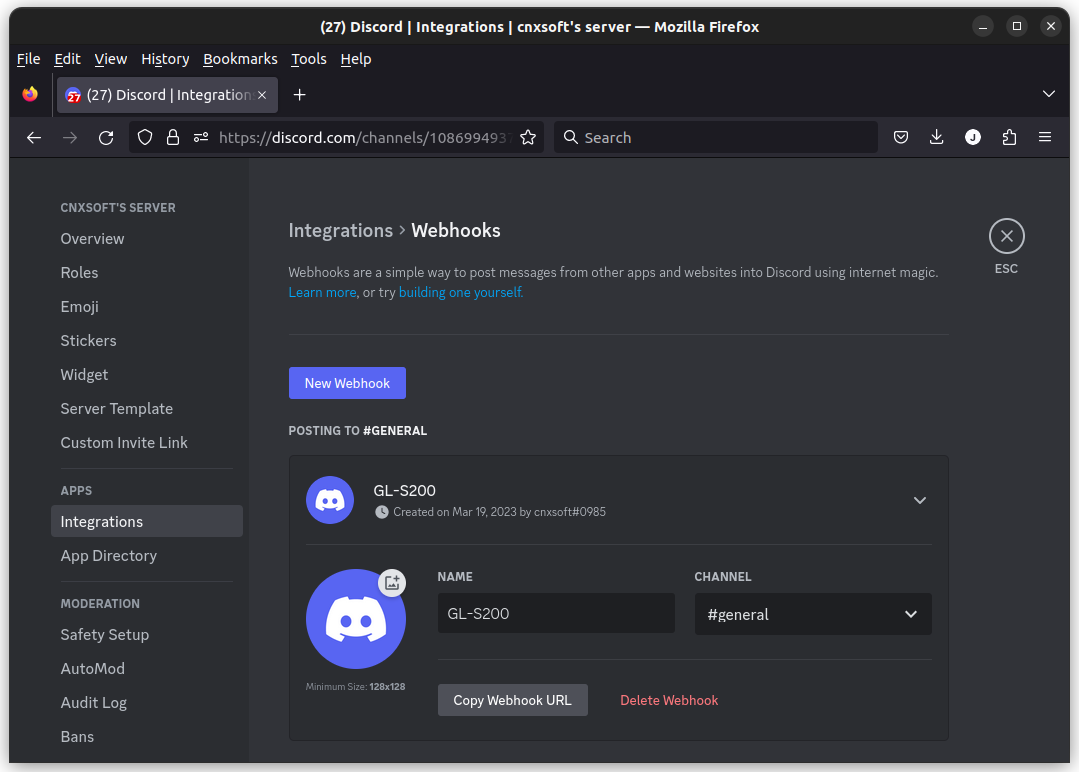
Task: Go back with the browser back arrow
Action: pyautogui.click(x=34, y=138)
